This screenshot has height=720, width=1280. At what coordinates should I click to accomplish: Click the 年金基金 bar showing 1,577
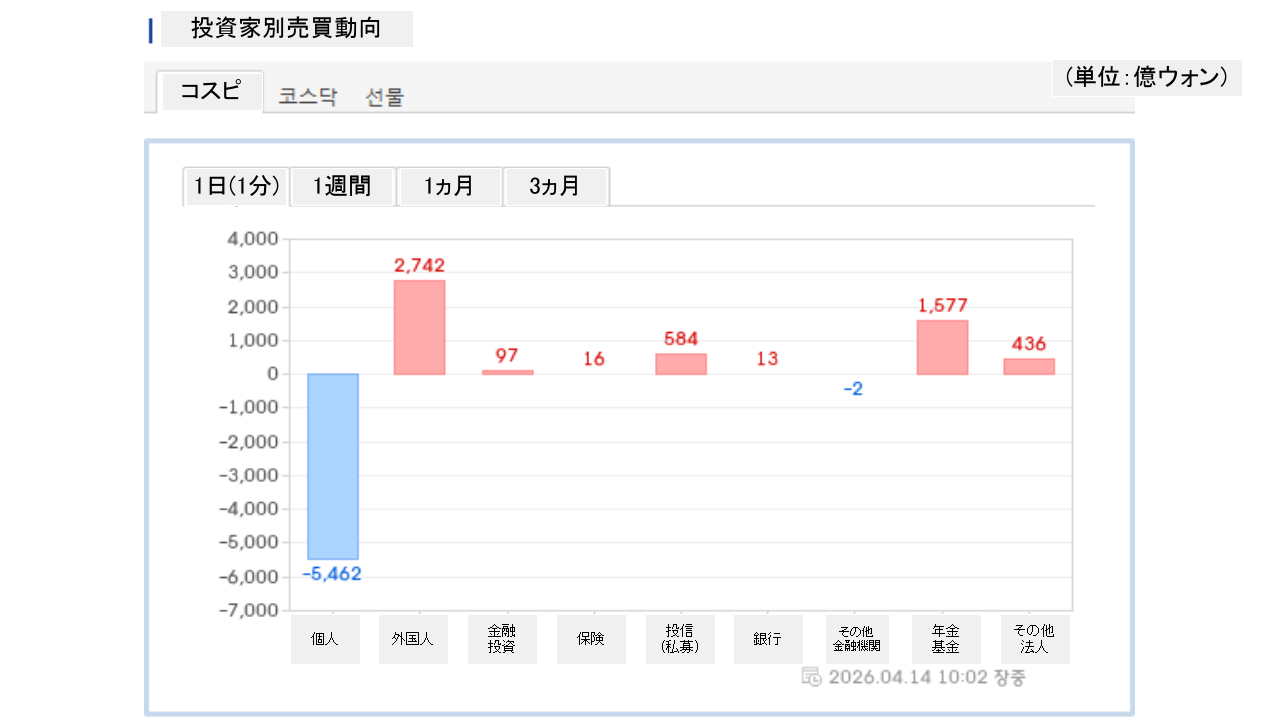coord(942,347)
